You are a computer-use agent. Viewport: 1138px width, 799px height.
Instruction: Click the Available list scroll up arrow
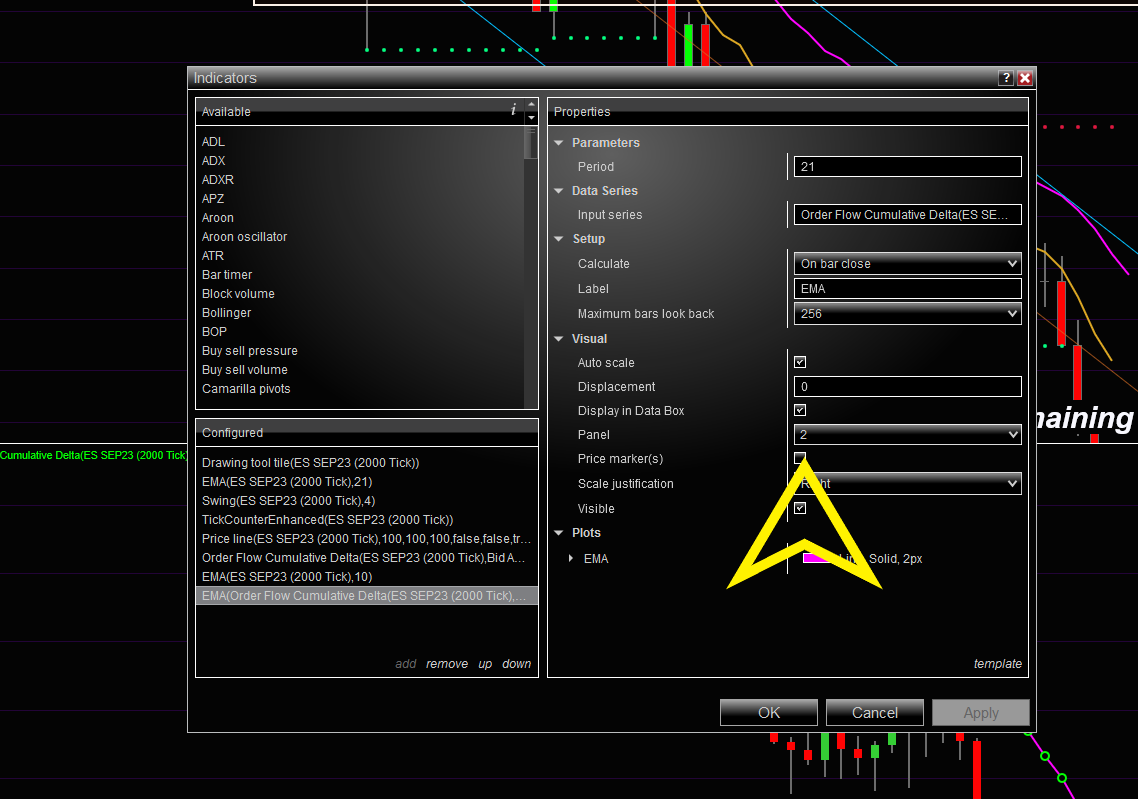pyautogui.click(x=531, y=105)
